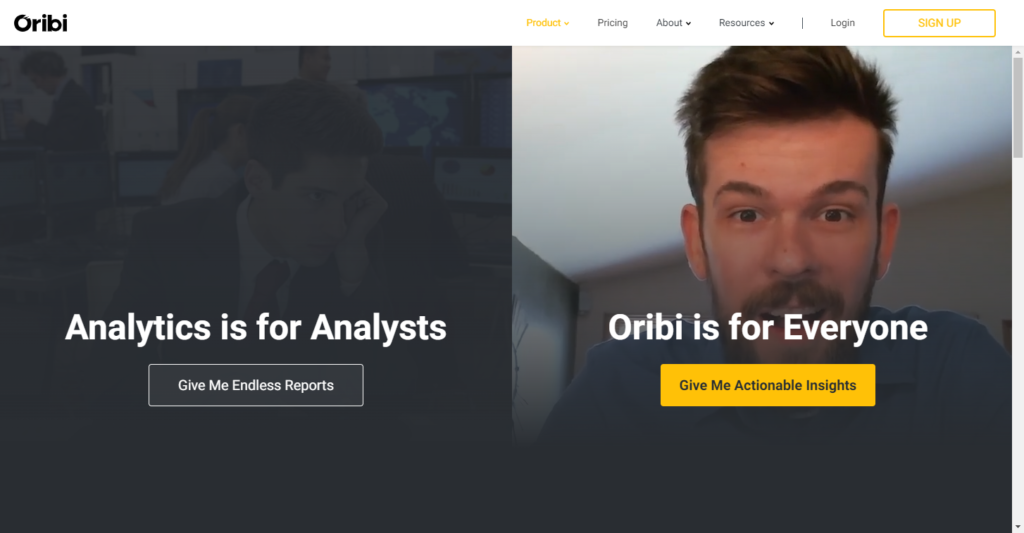Click the SIGN UP button
1024x533 pixels.
[939, 23]
